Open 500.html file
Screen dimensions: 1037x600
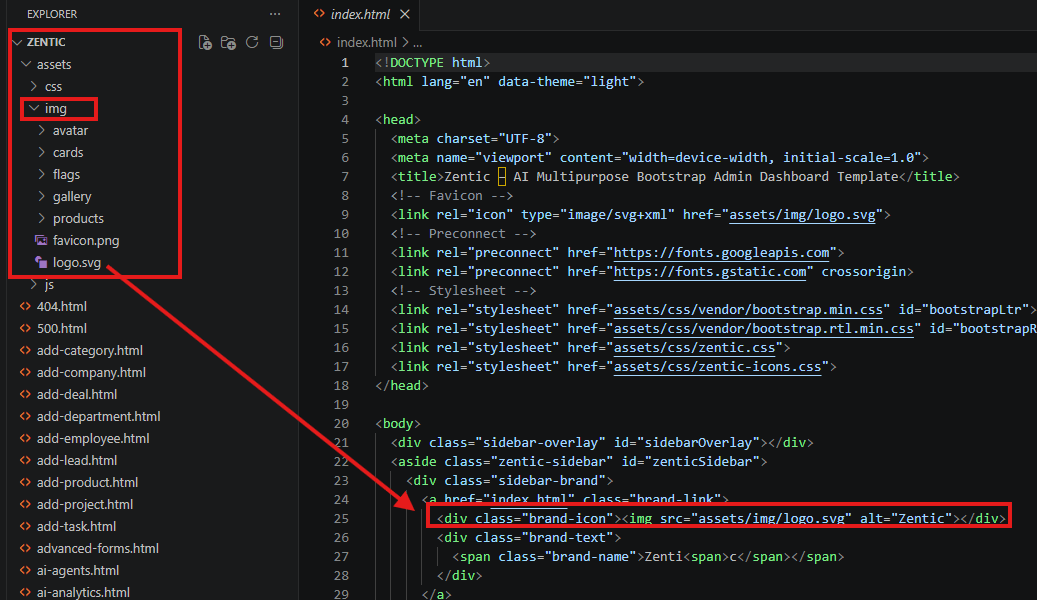62,328
